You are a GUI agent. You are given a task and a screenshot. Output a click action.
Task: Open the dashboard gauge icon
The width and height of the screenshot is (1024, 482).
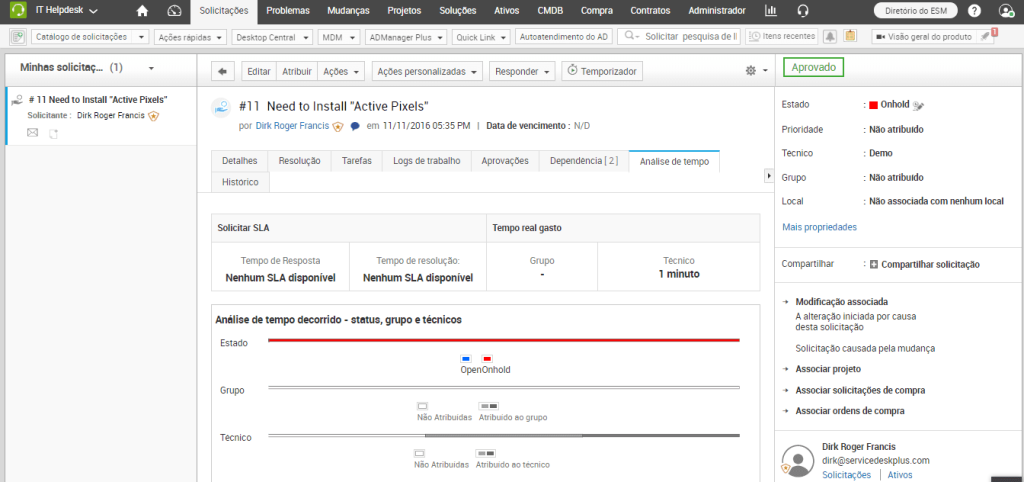click(174, 11)
